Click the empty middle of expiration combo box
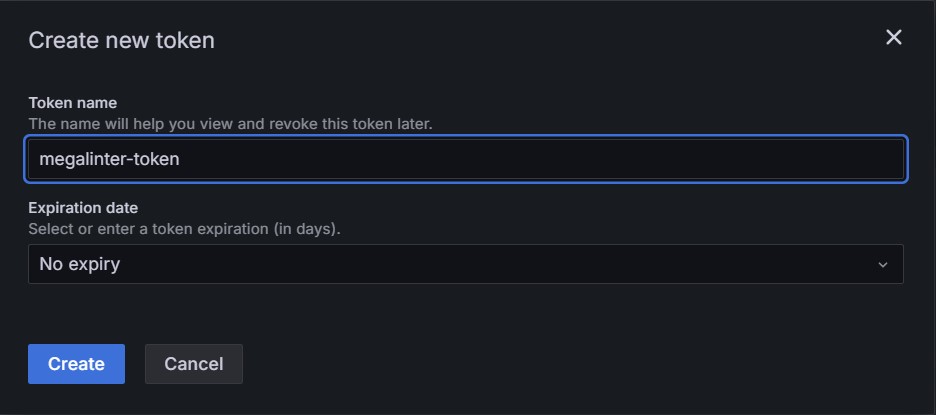Screen dimensions: 936x415 coord(500,265)
